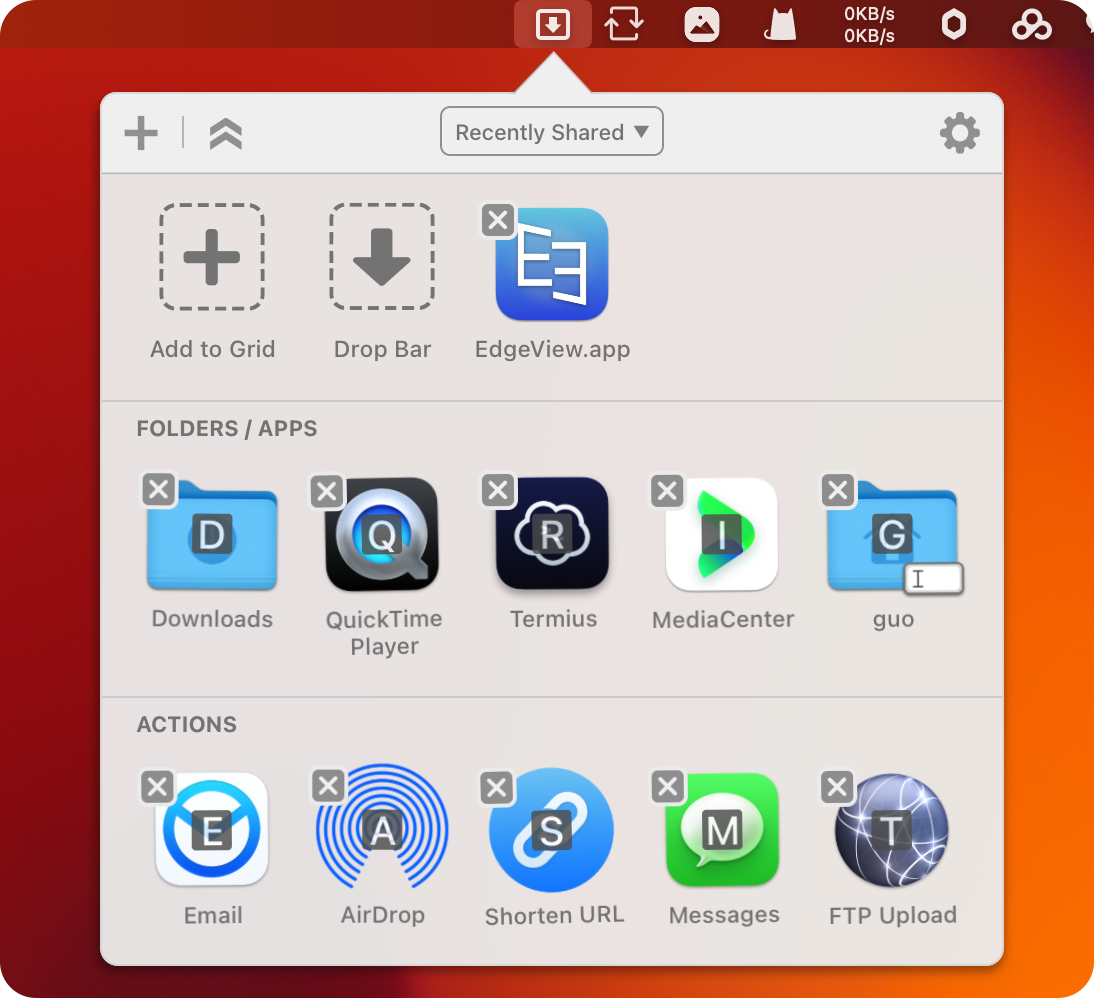
Task: Click the small text field on guo folder
Action: click(x=934, y=579)
